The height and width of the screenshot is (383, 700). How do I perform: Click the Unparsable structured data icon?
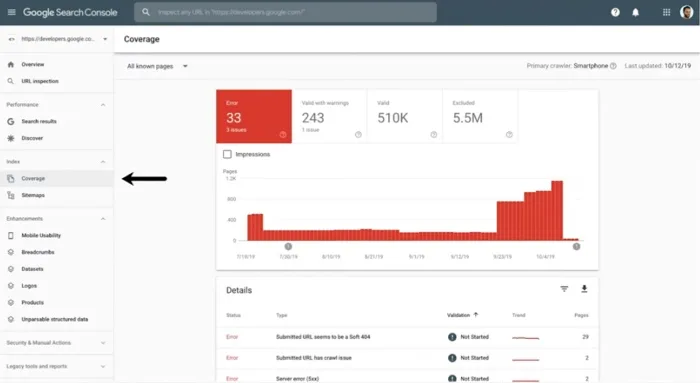point(11,319)
